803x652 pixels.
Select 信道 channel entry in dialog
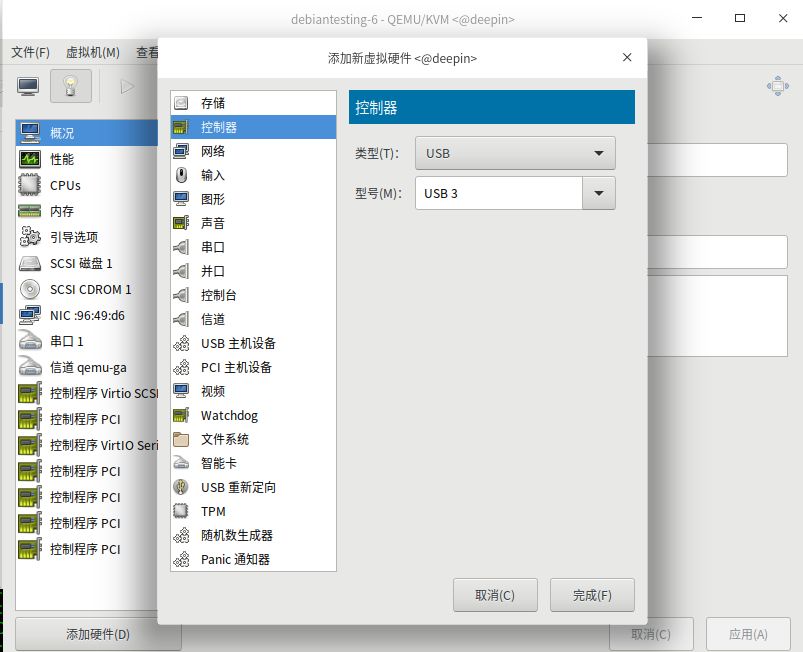(253, 319)
